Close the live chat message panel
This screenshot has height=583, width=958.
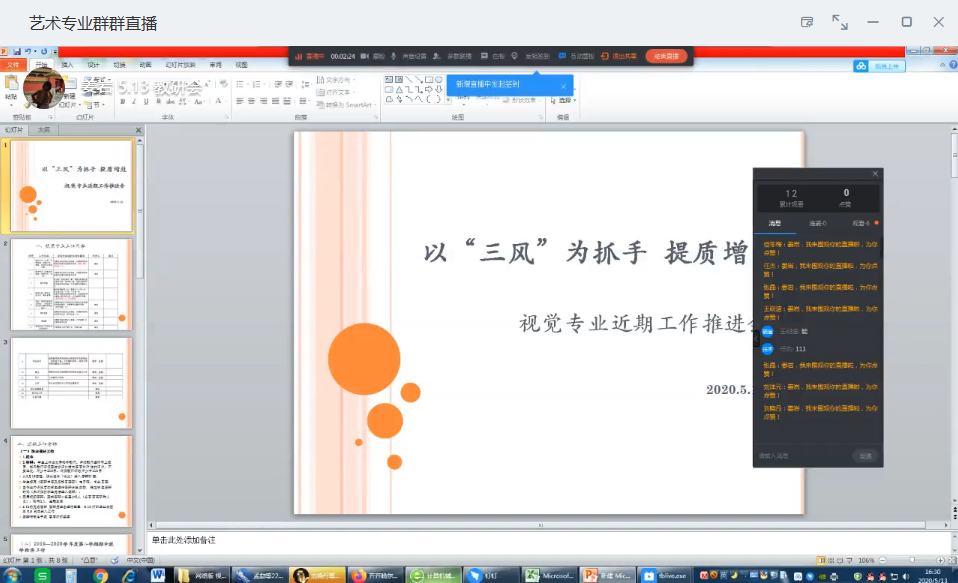click(x=875, y=174)
